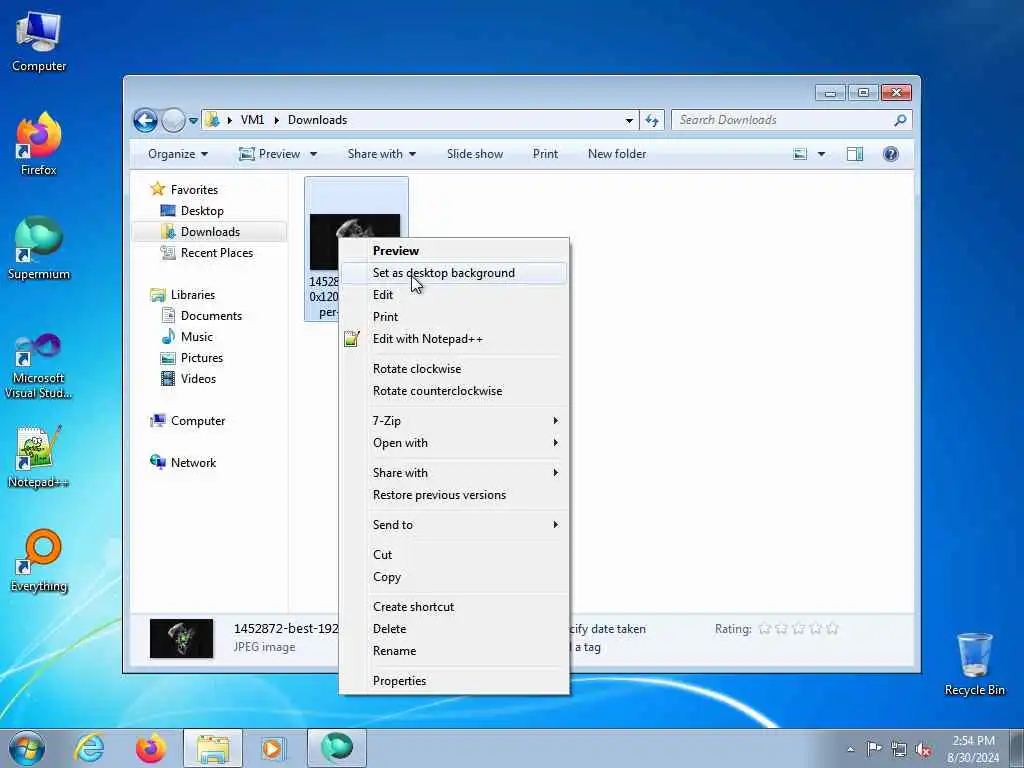The image size is (1024, 768).
Task: Set rating to five stars
Action: [x=832, y=629]
